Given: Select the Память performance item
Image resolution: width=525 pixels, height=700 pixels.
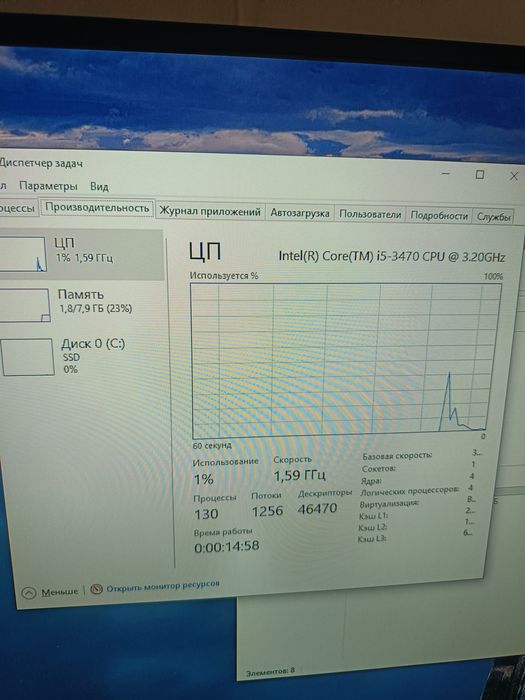Looking at the screenshot, I should 82,305.
